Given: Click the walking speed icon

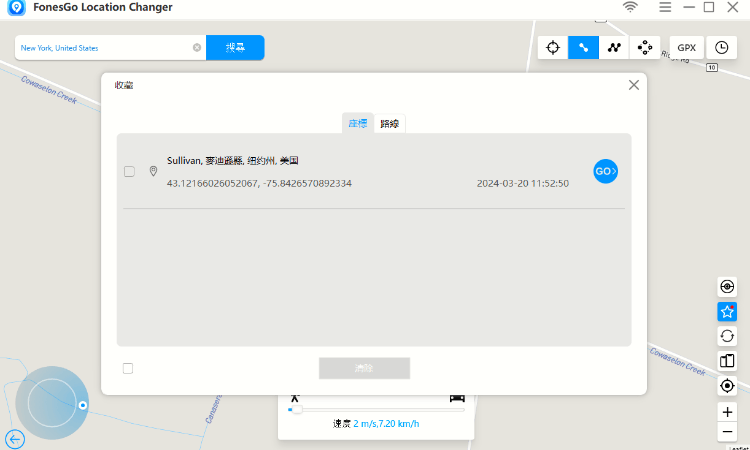Looking at the screenshot, I should (295, 398).
